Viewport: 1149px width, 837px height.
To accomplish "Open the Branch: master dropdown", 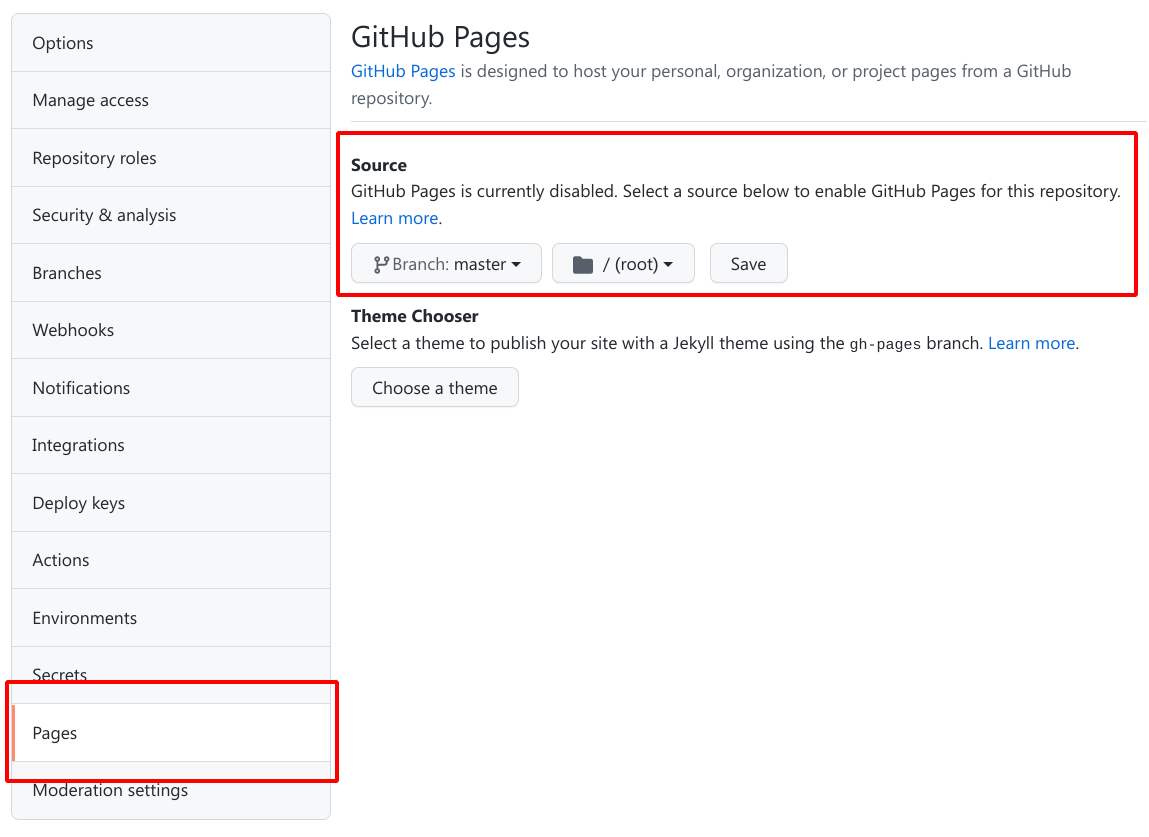I will coord(446,263).
